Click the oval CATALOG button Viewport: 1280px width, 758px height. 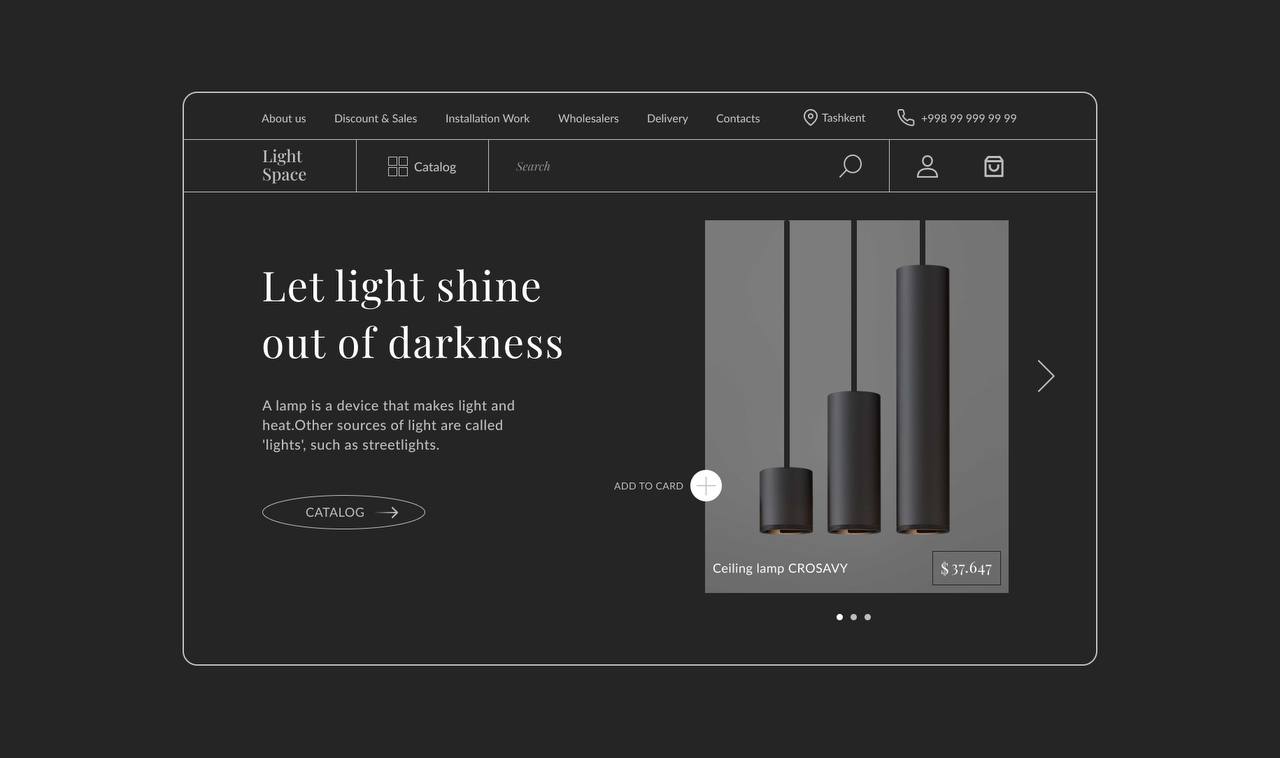344,512
